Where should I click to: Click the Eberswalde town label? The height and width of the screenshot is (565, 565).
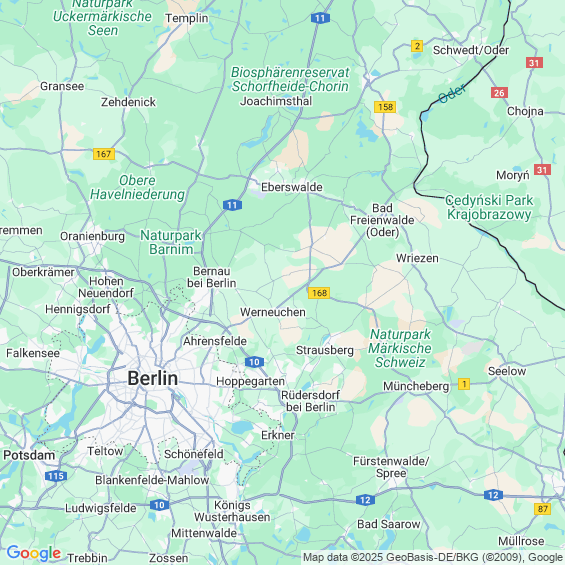(x=292, y=187)
